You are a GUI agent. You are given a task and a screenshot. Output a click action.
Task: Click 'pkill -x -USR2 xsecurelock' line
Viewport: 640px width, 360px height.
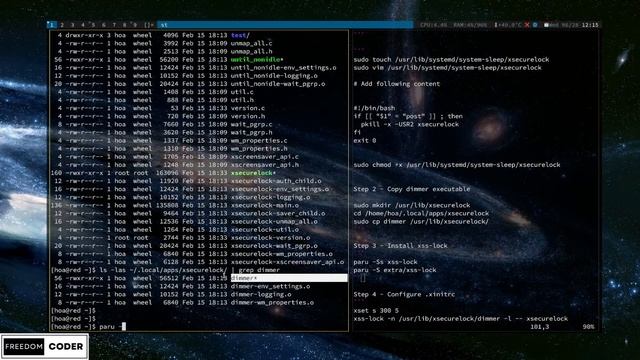tap(410, 124)
